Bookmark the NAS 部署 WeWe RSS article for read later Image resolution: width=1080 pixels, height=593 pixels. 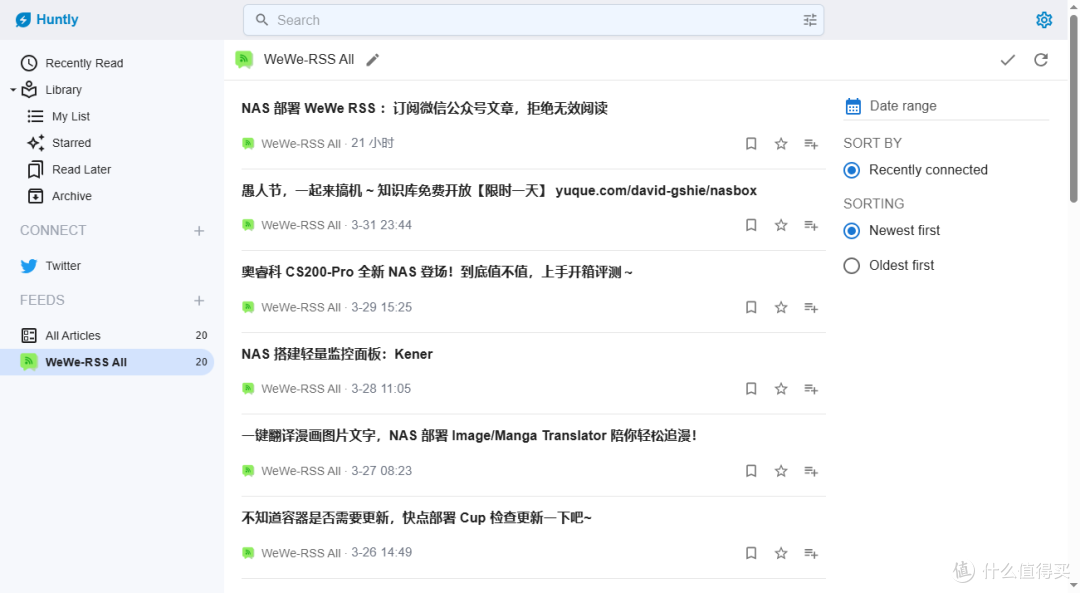click(751, 143)
